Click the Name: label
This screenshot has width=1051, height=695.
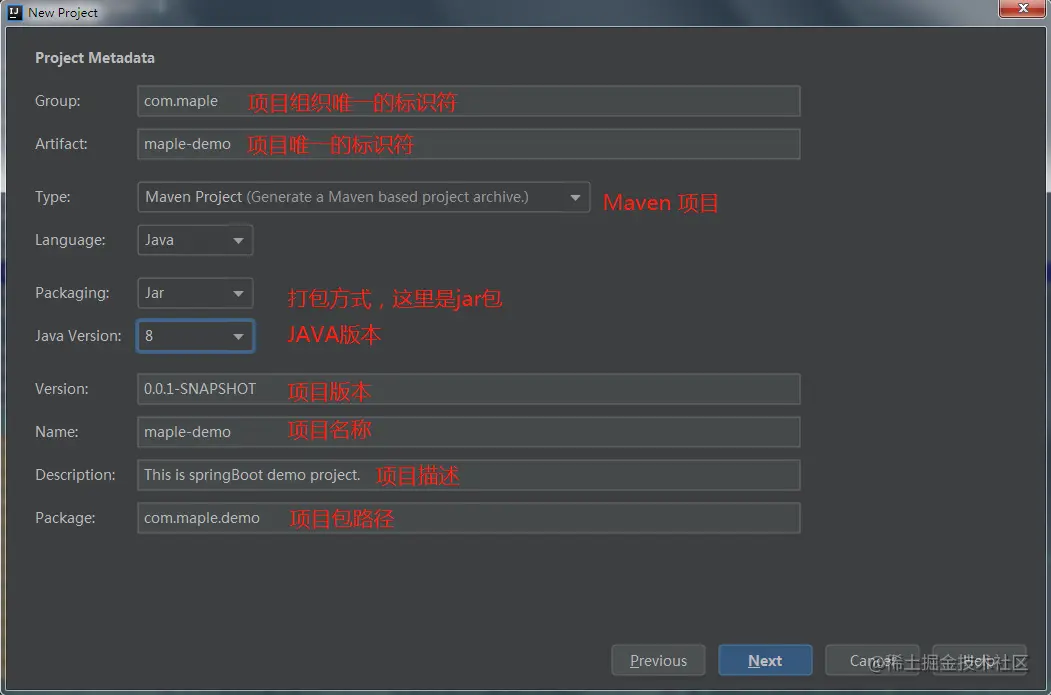click(57, 432)
